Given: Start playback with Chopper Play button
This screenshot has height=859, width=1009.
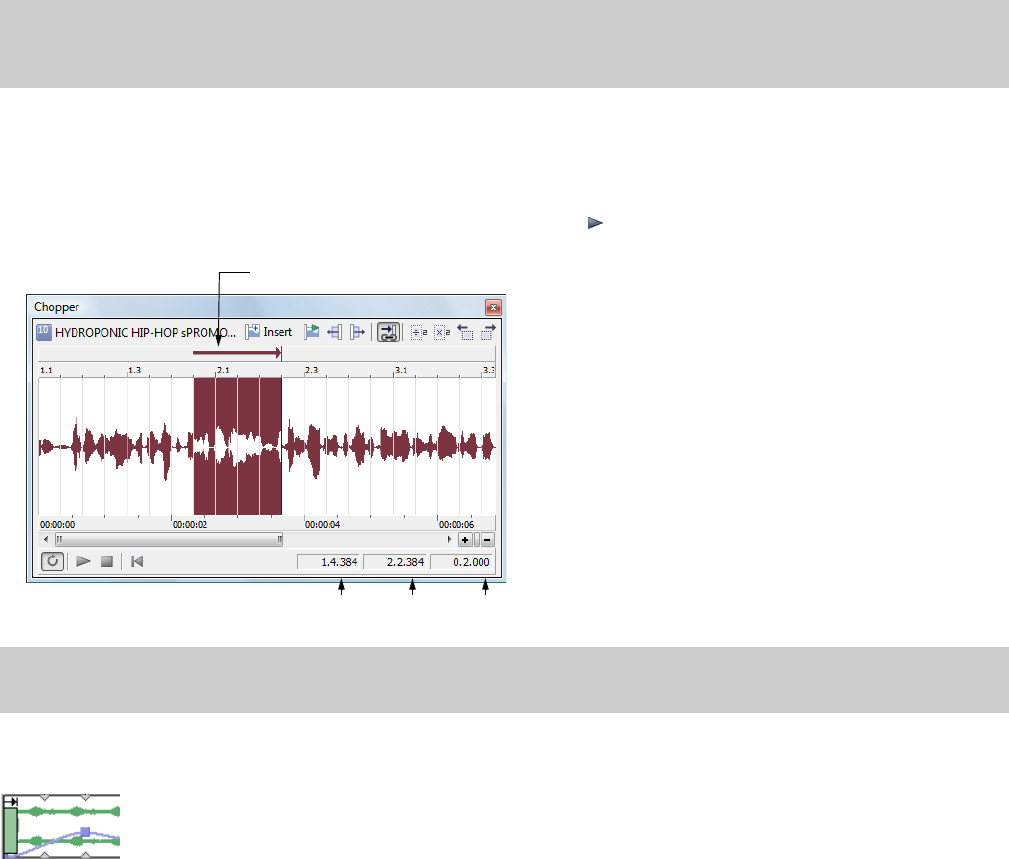Looking at the screenshot, I should (83, 561).
